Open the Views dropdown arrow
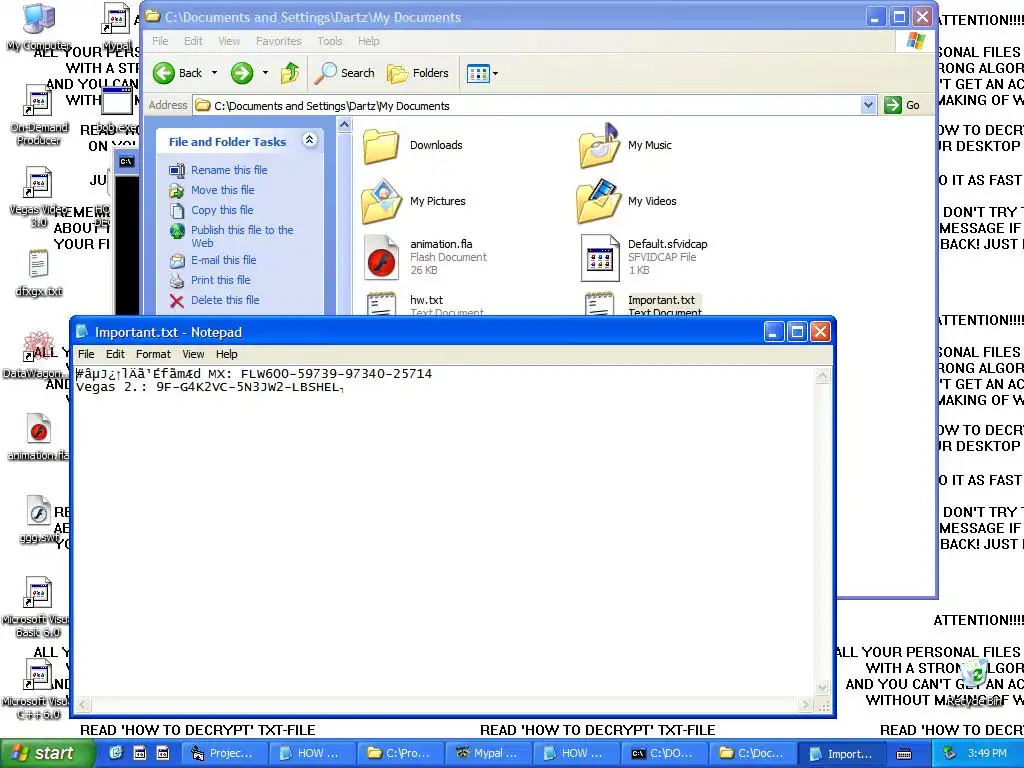 pyautogui.click(x=496, y=73)
